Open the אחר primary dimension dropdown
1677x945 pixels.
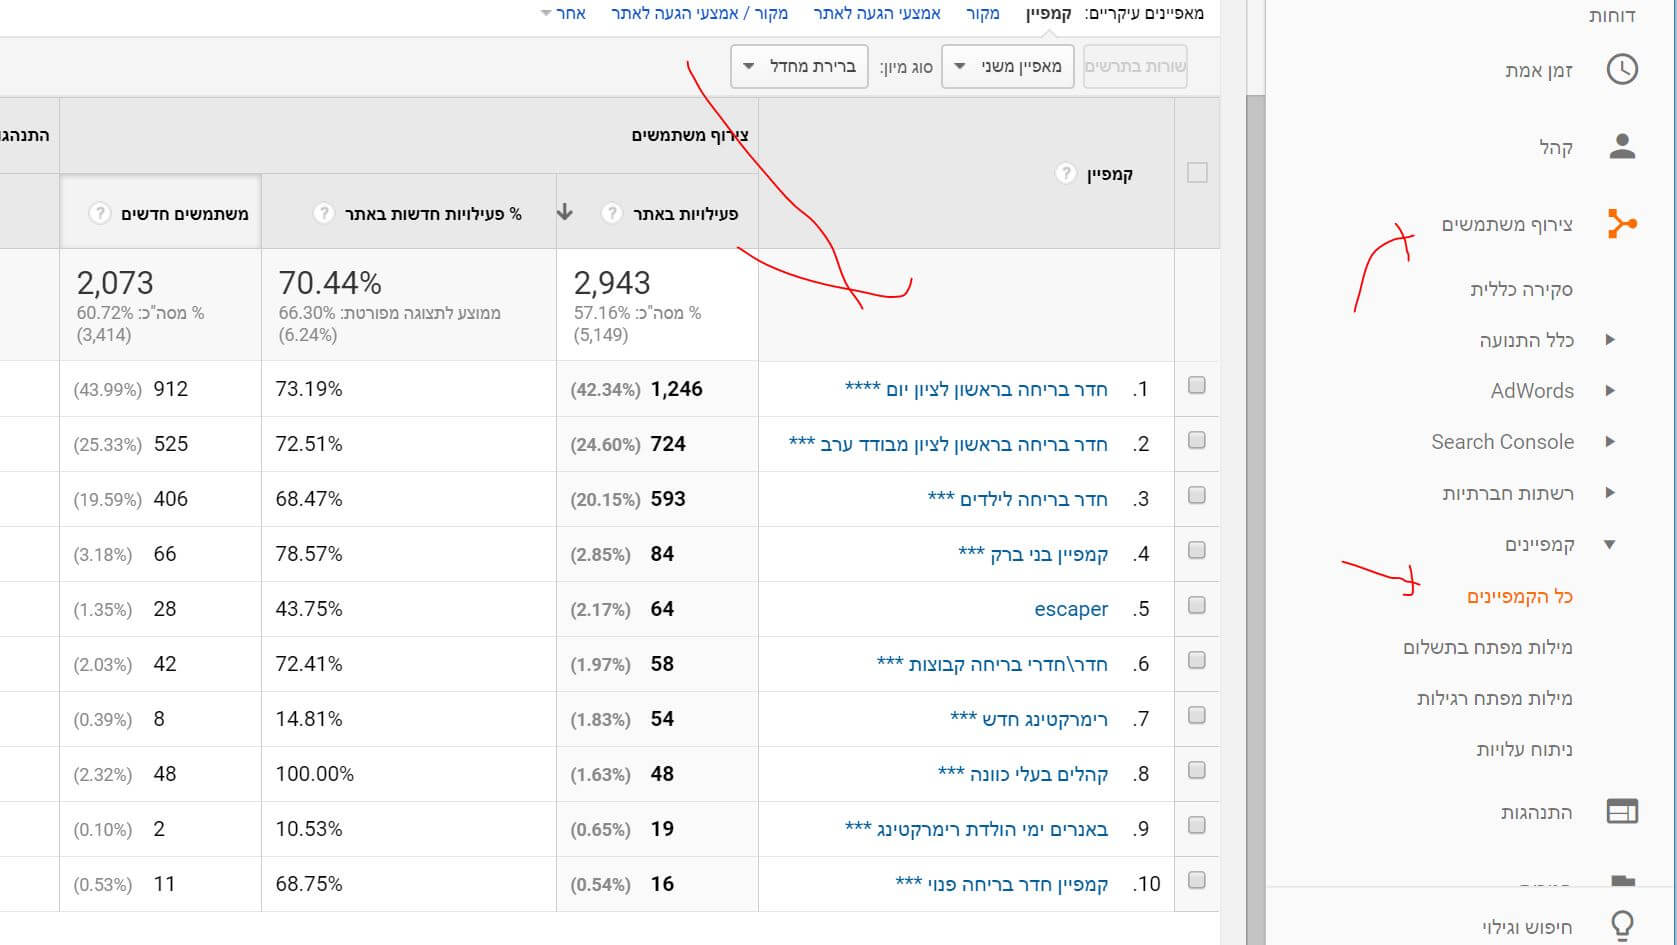(x=563, y=13)
